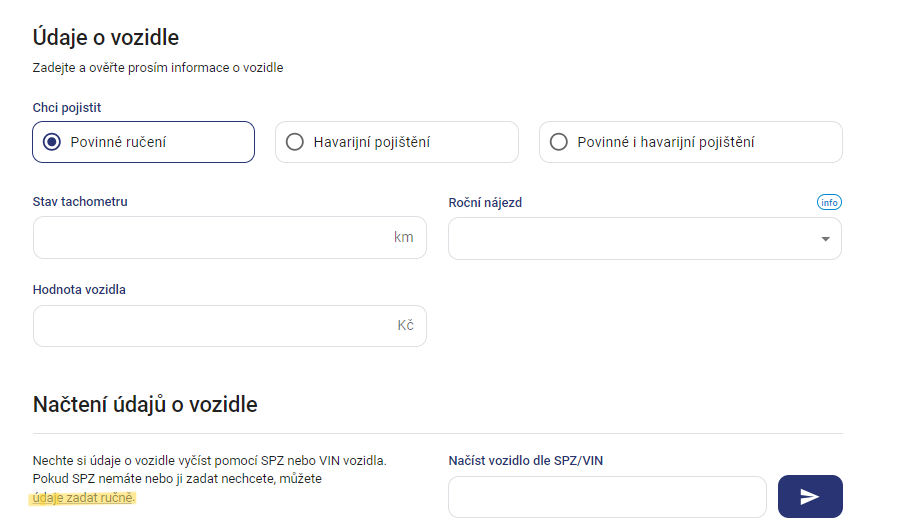Viewport: 897px width, 532px height.
Task: Click the 'Chci pojistit' label
Action: [67, 108]
